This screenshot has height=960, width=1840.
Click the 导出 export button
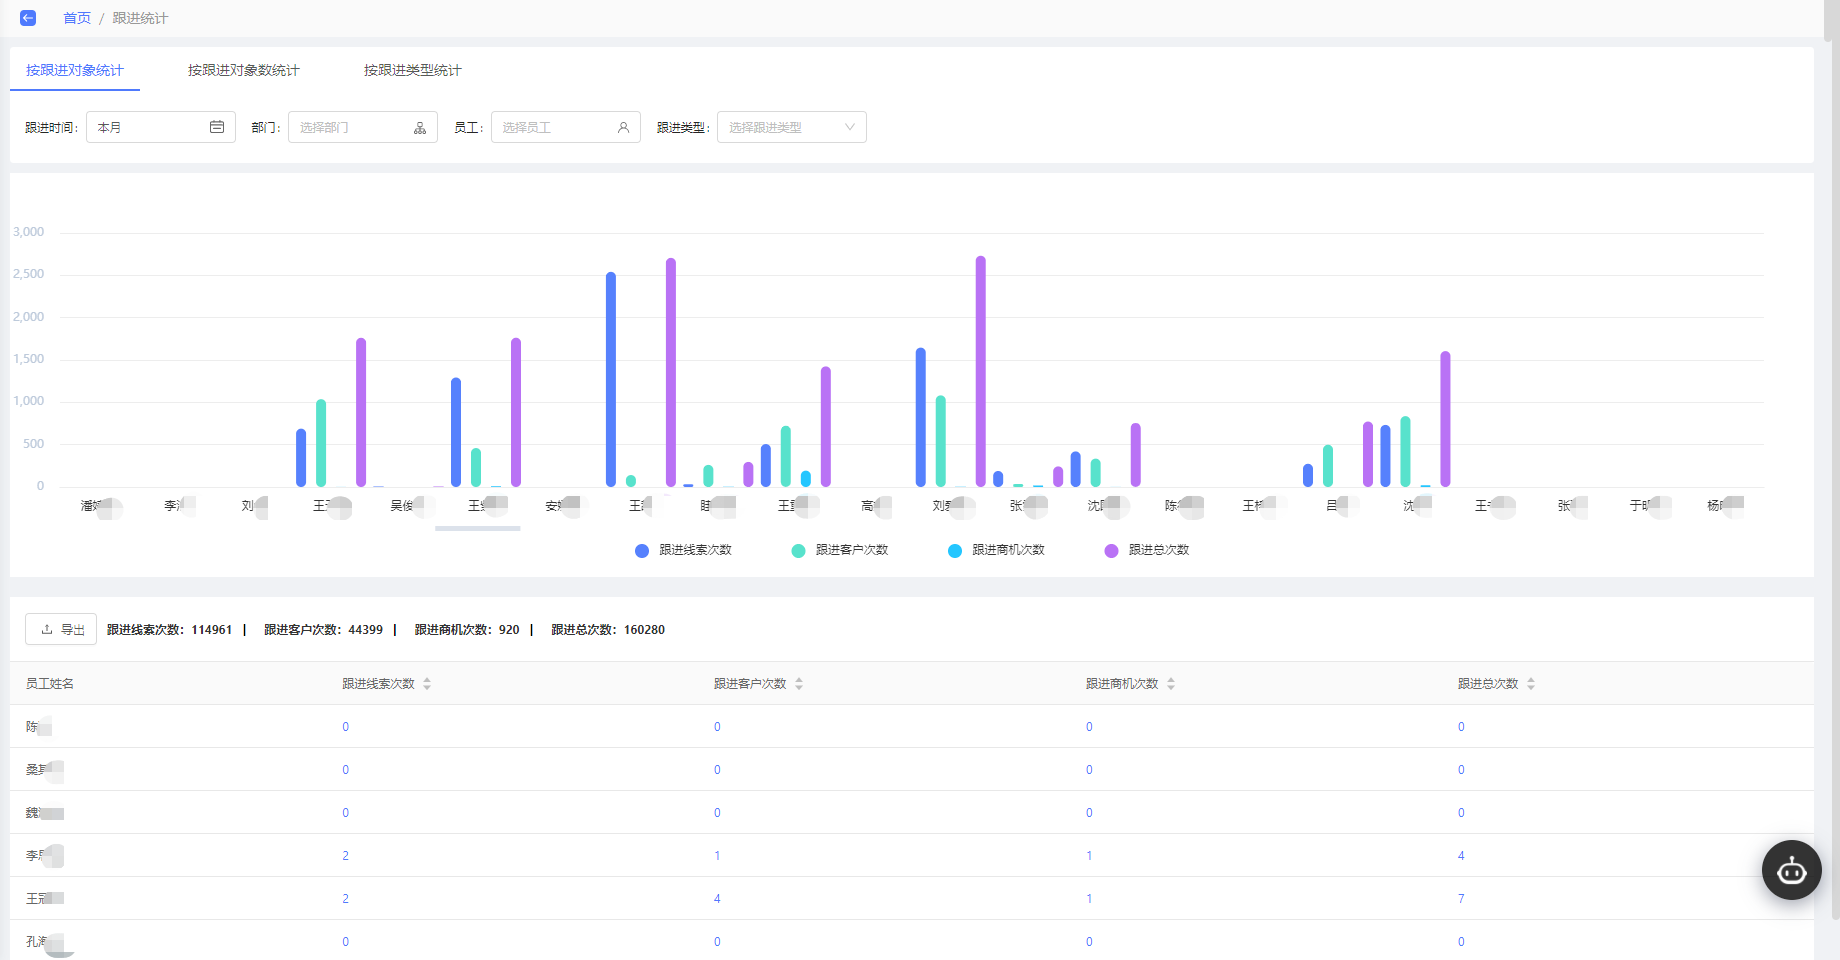(61, 629)
